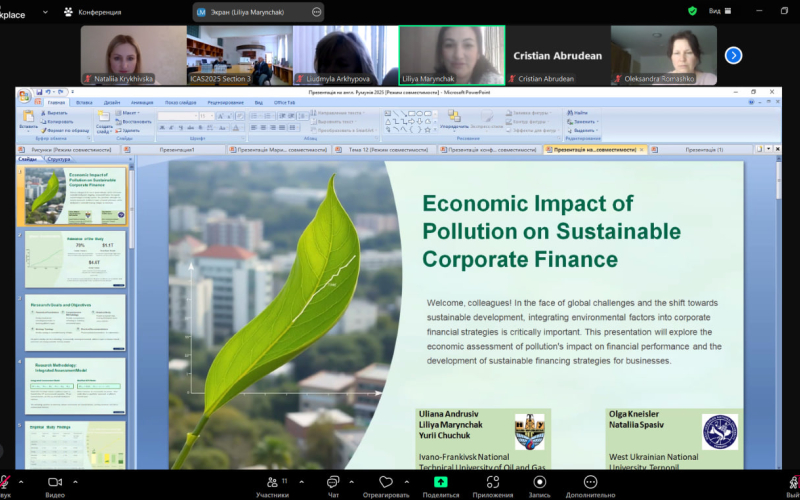Click Oleksandra Romashko's video tile
This screenshot has height=500, width=800.
click(x=664, y=55)
